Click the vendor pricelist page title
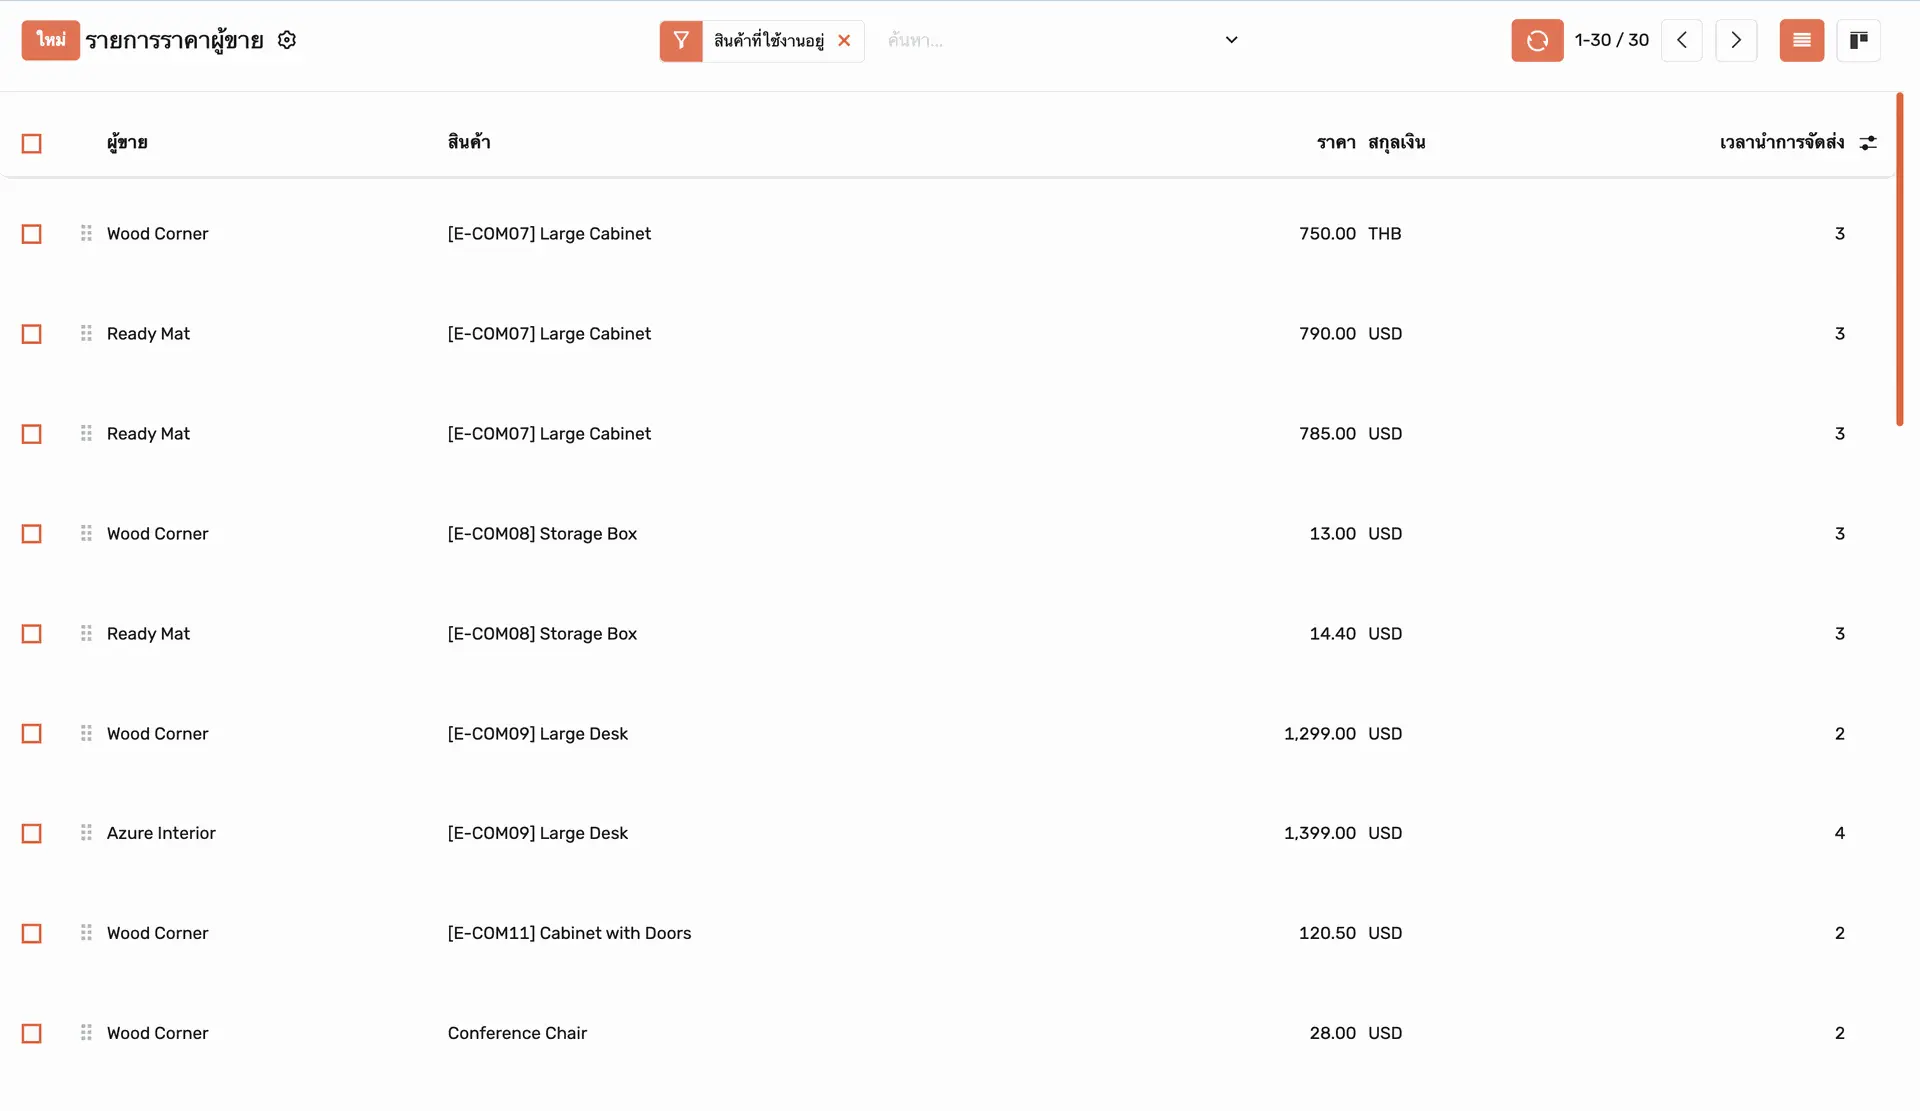This screenshot has width=1920, height=1111. (174, 40)
